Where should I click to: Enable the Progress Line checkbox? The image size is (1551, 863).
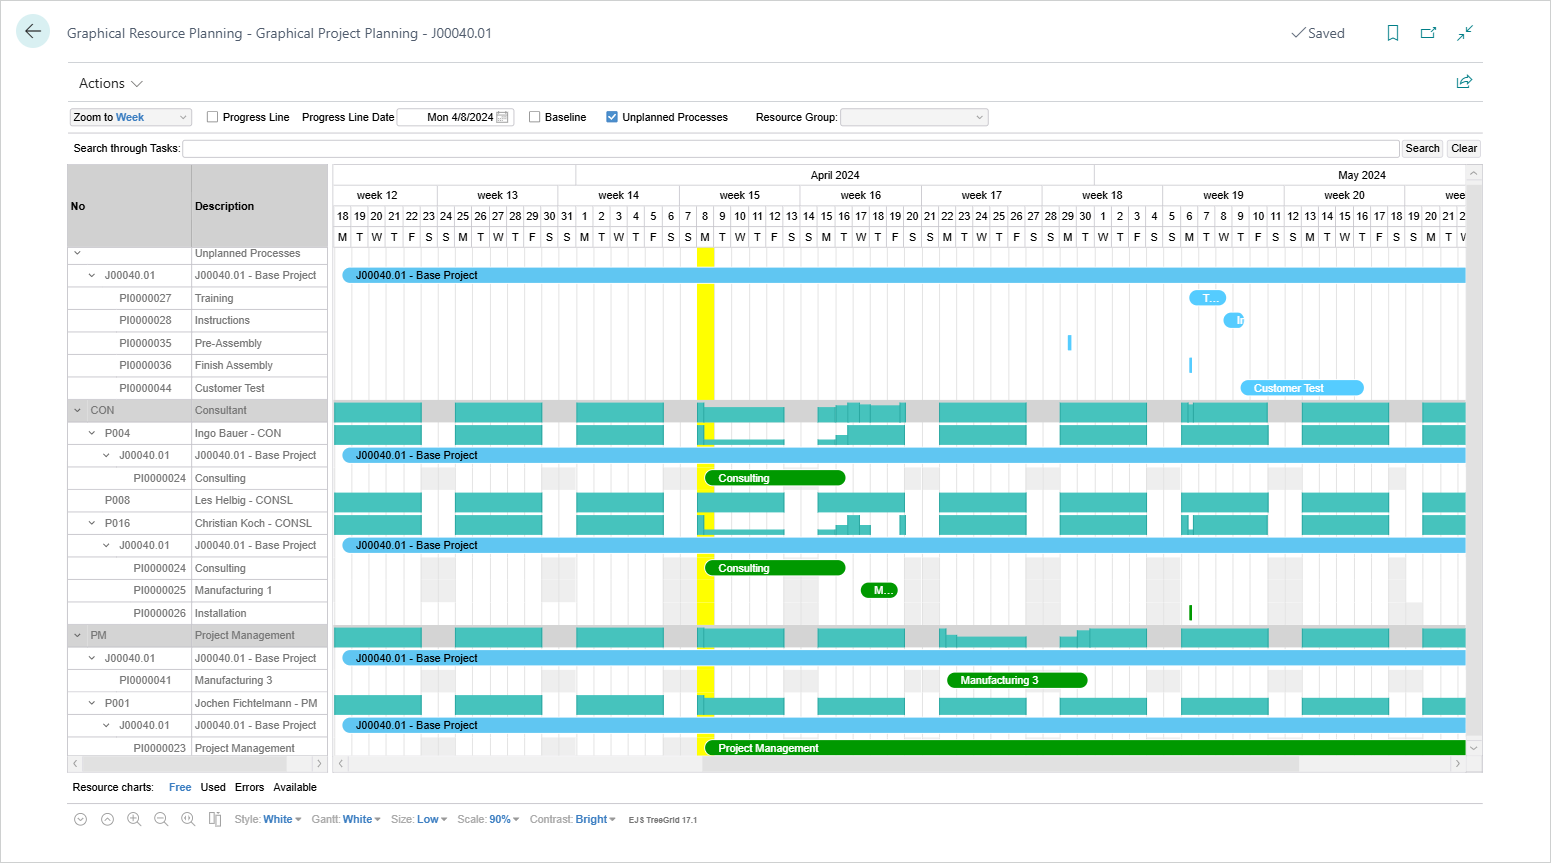[x=211, y=116]
